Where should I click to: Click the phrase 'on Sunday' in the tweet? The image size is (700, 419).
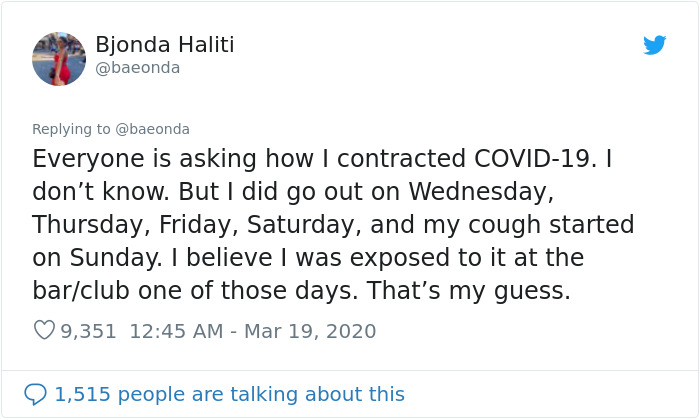tap(96, 257)
